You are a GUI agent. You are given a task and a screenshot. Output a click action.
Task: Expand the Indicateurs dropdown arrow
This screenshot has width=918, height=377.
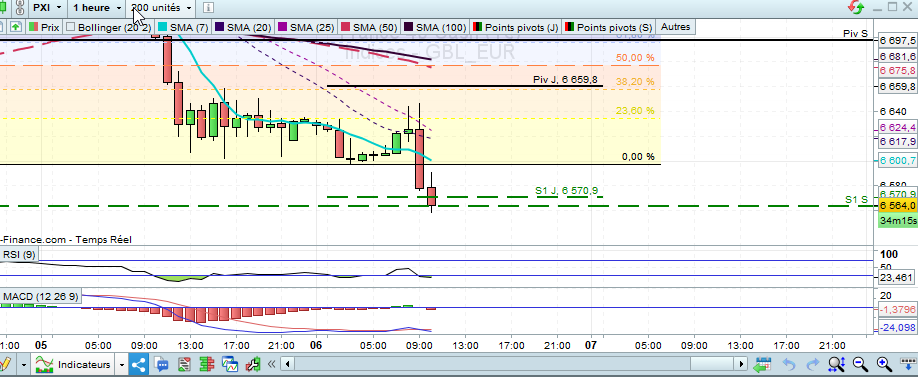121,365
